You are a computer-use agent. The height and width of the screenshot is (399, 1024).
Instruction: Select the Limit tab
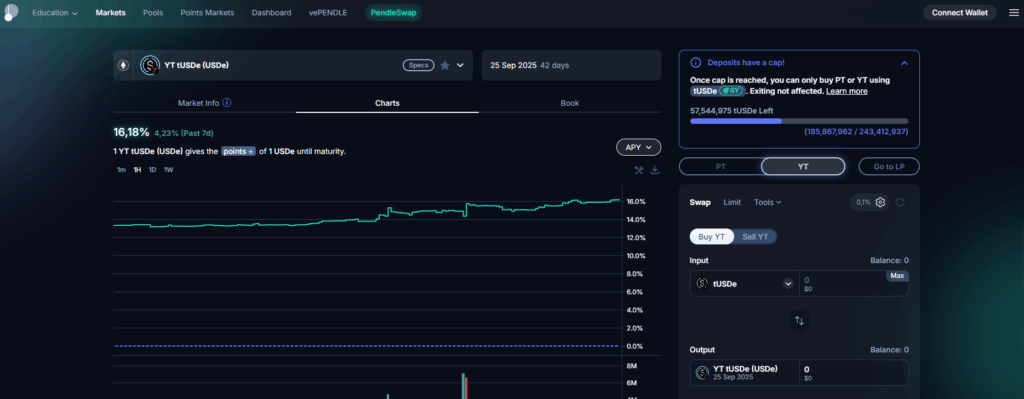[732, 202]
